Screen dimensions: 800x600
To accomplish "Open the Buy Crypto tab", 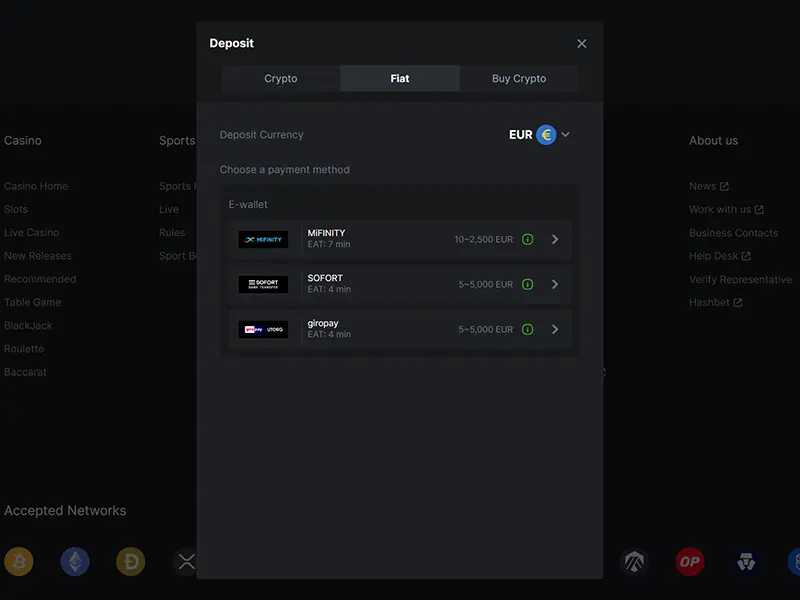I will click(x=519, y=79).
